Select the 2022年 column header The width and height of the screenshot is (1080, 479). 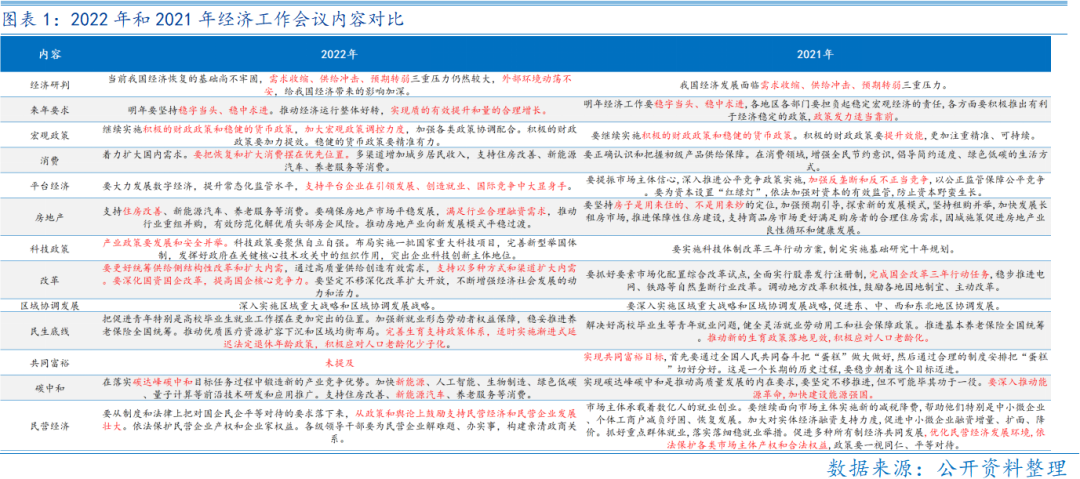click(x=339, y=53)
